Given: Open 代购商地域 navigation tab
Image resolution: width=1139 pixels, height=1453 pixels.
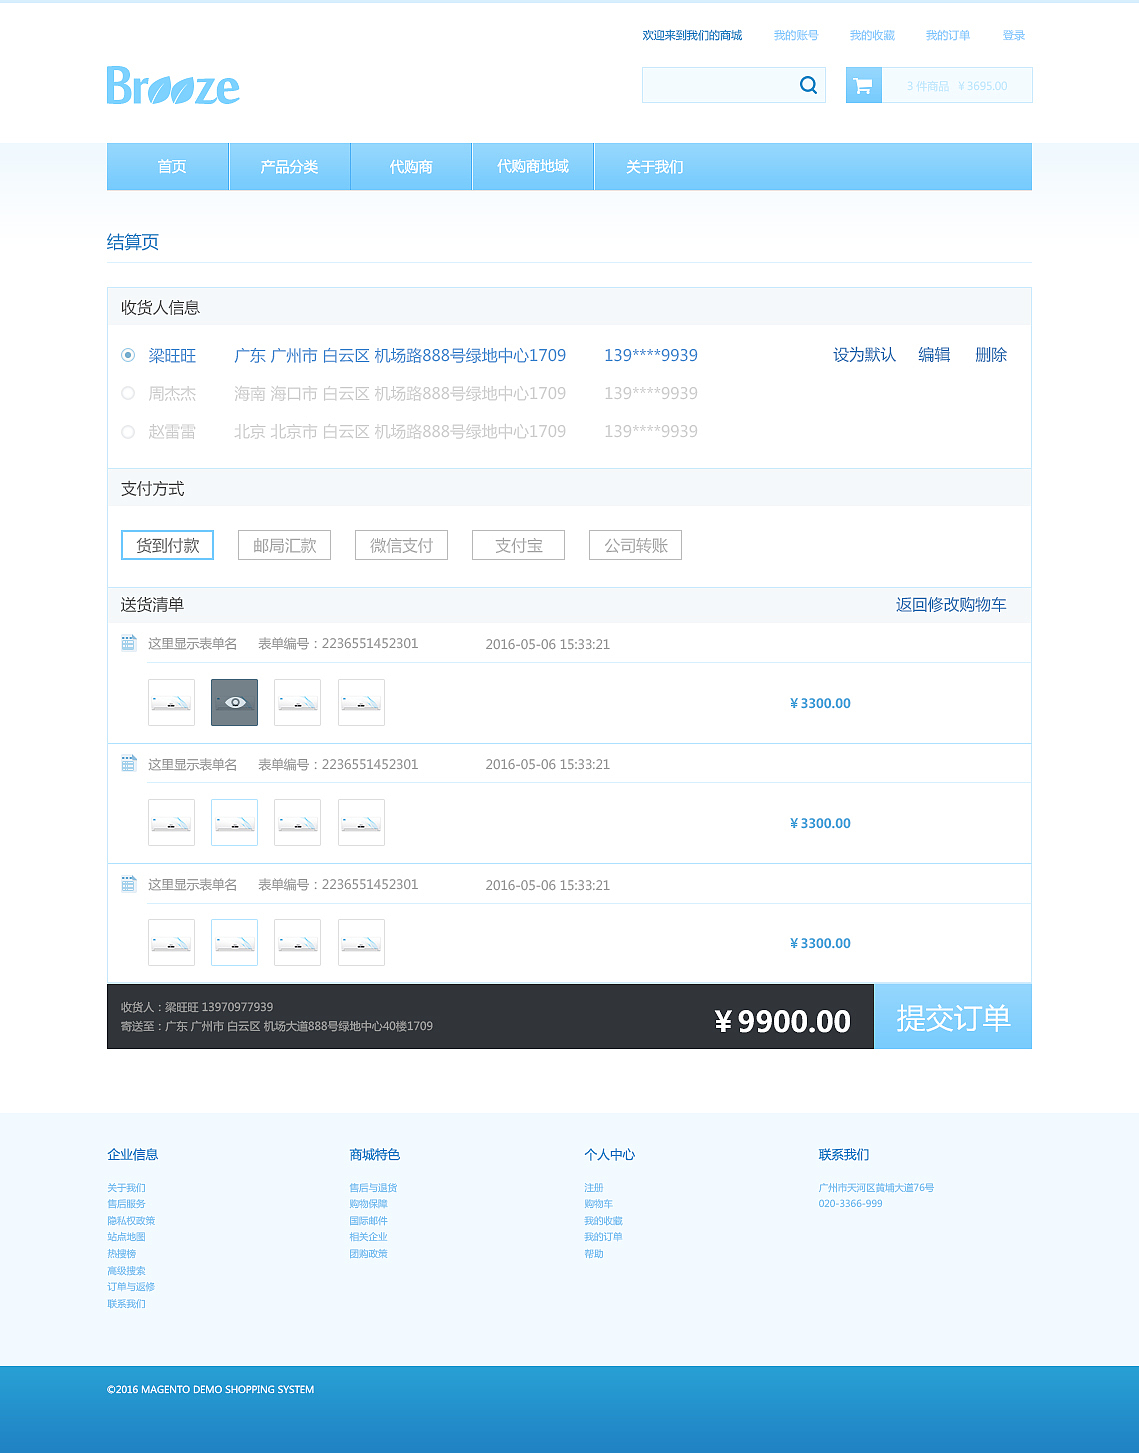Looking at the screenshot, I should tap(533, 166).
